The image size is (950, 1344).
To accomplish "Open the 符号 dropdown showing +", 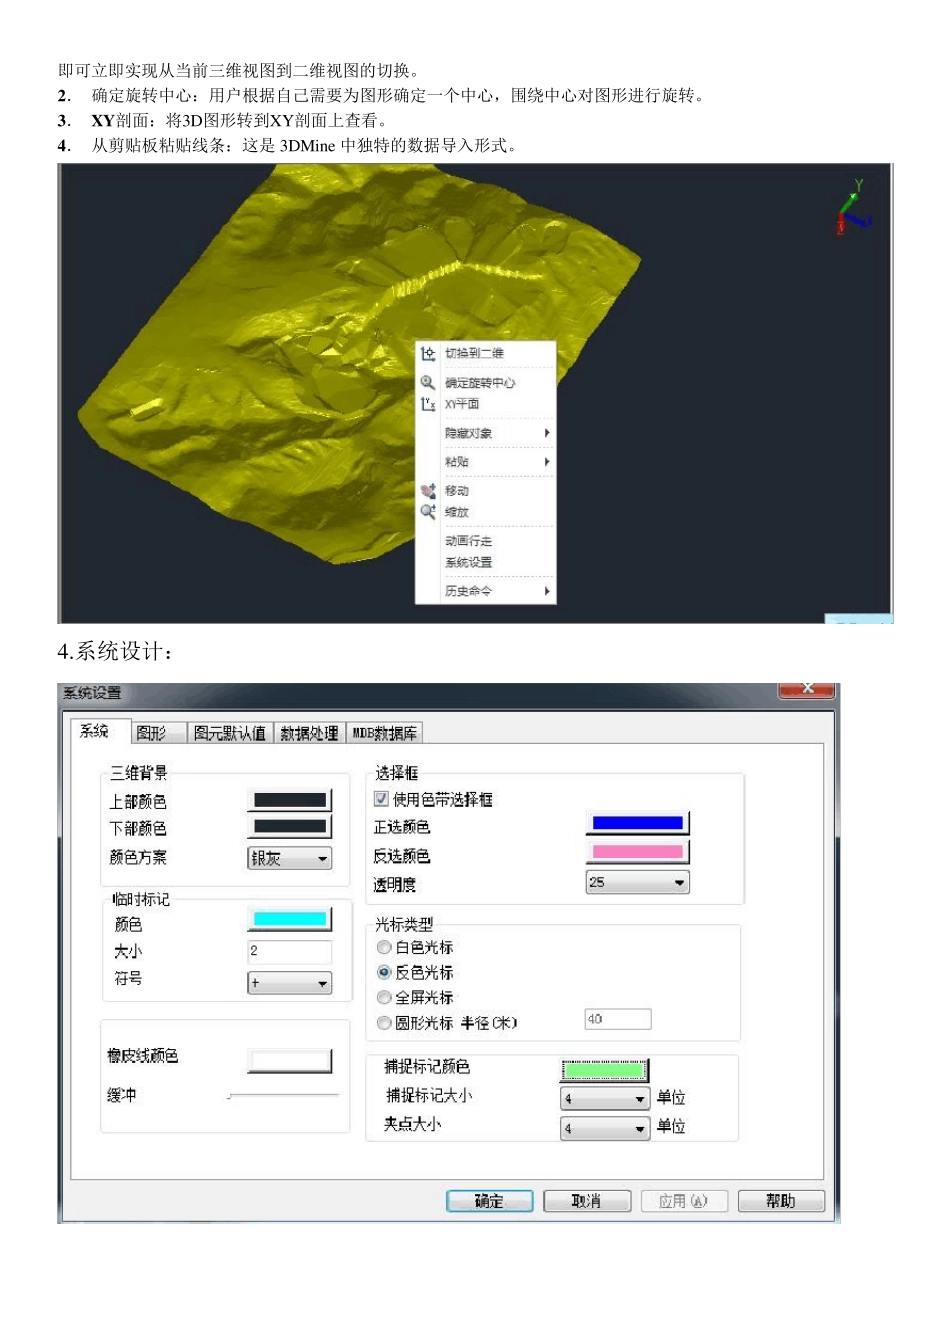I will tap(289, 983).
